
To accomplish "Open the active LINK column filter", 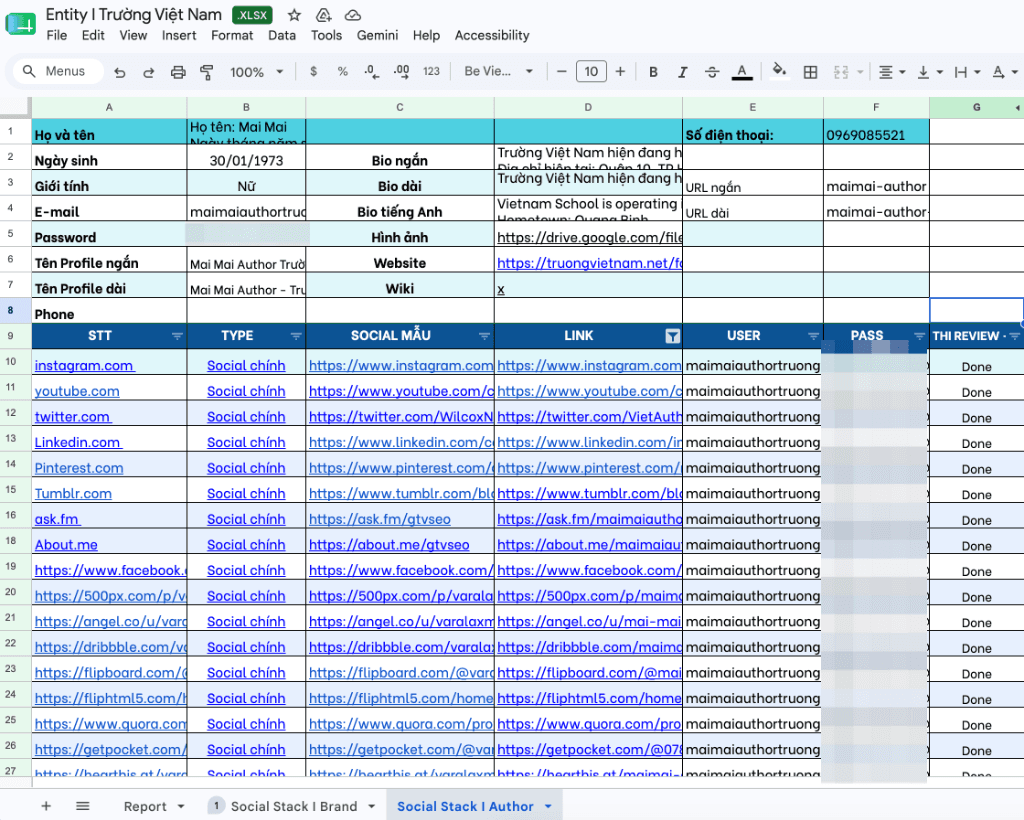I will coord(672,336).
